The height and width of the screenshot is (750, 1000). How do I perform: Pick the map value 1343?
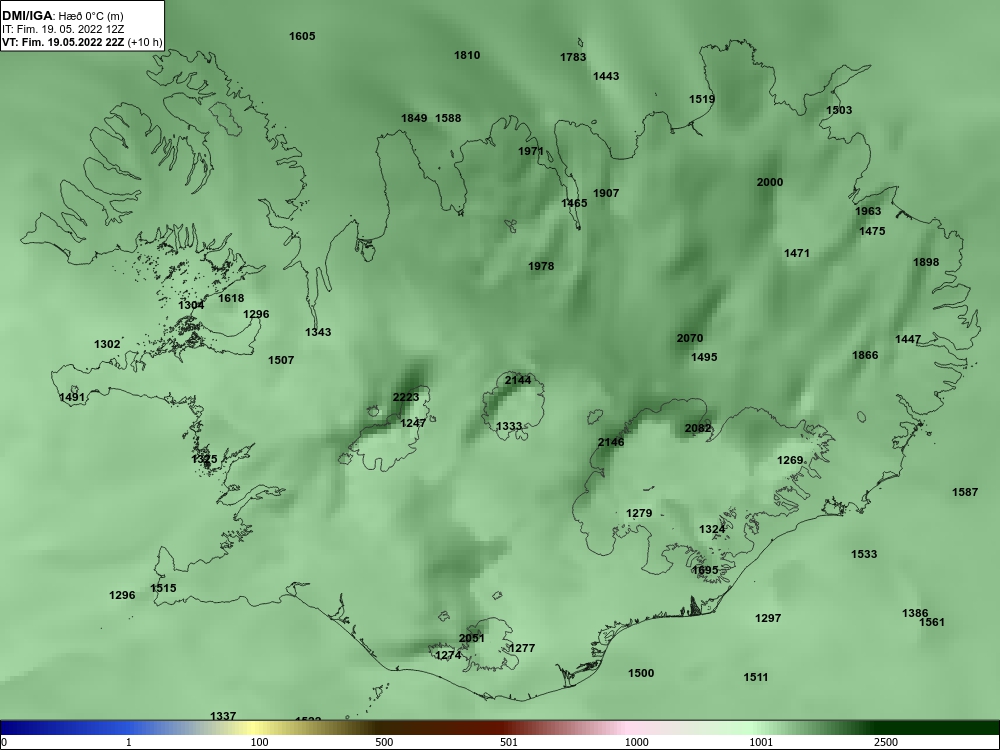coord(318,332)
